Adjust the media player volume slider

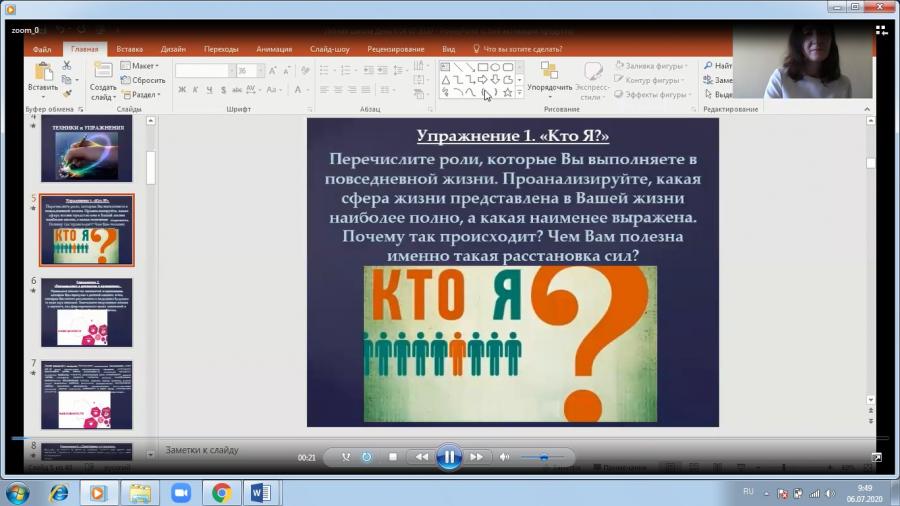click(542, 457)
